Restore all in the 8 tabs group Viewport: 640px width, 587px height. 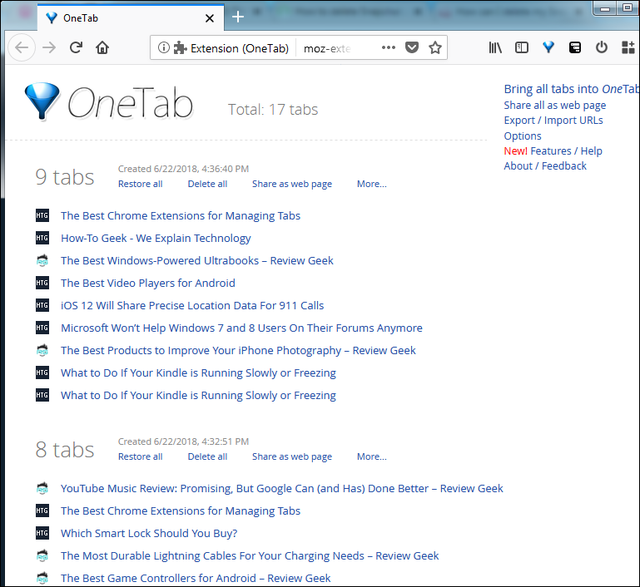pyautogui.click(x=140, y=457)
